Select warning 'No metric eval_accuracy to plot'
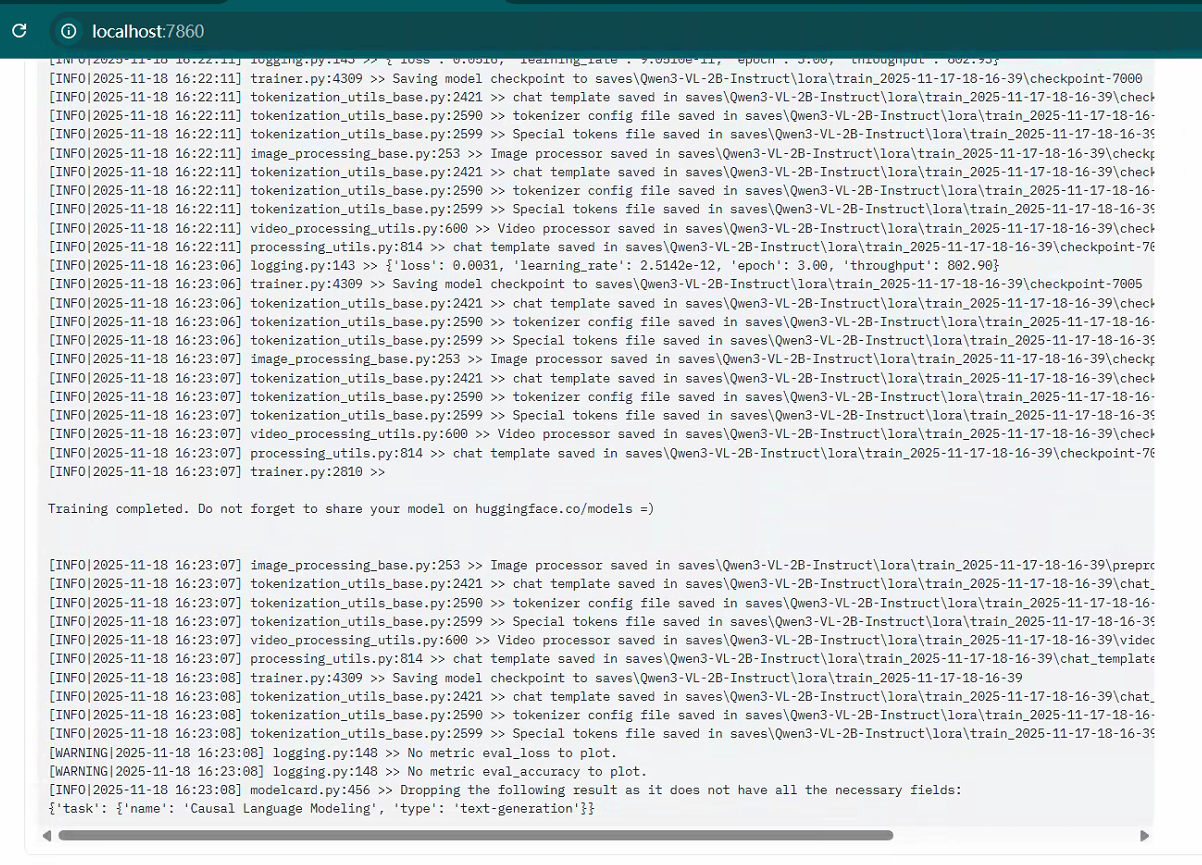Screen dimensions: 1202x865 pyautogui.click(x=348, y=771)
